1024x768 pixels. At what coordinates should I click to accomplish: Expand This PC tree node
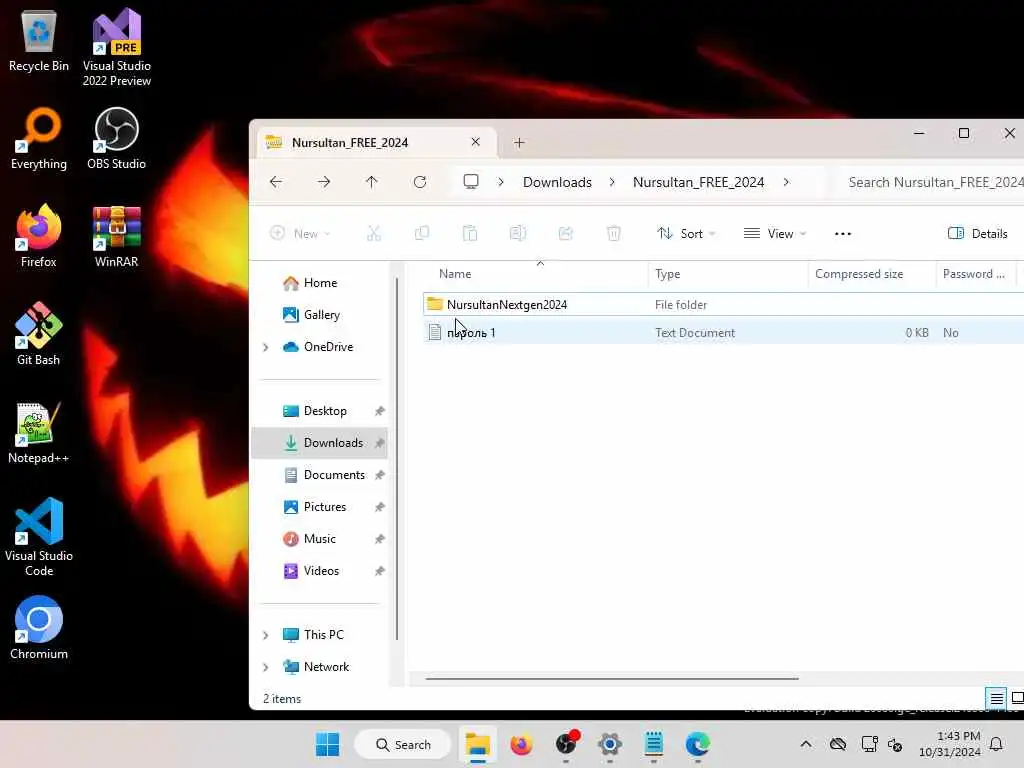coord(266,635)
